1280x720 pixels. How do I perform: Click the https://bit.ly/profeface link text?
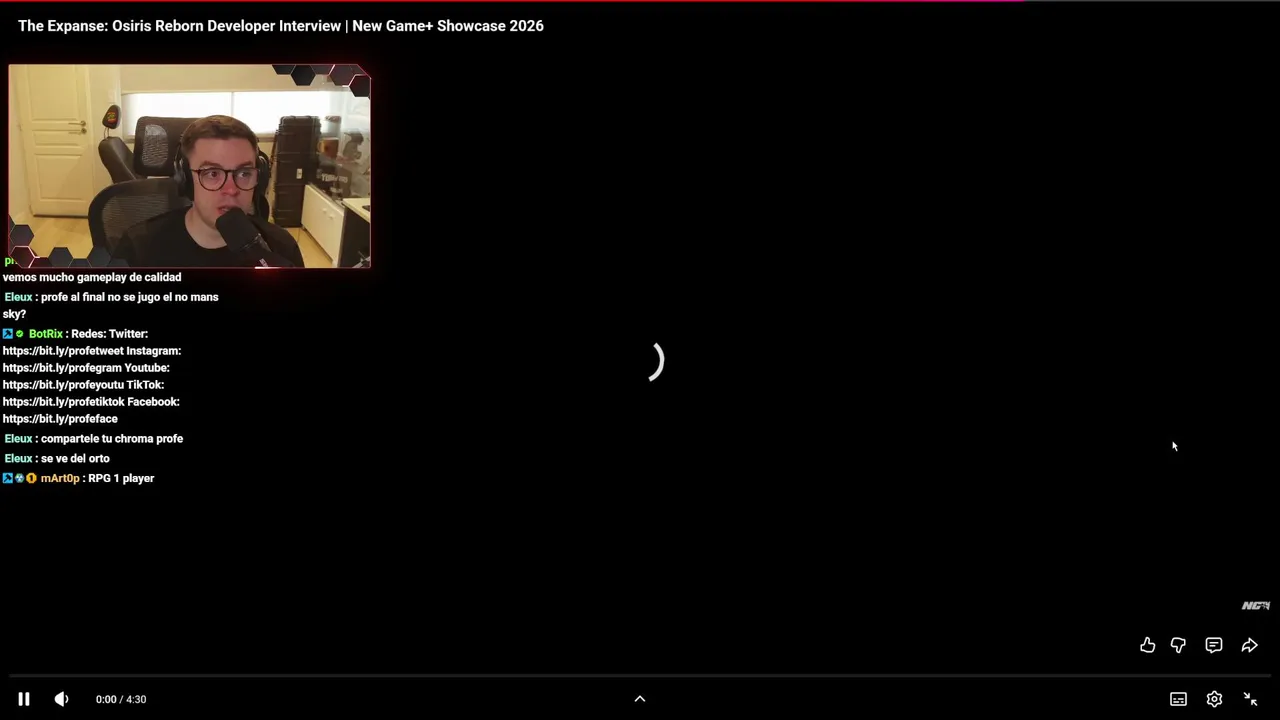(60, 419)
